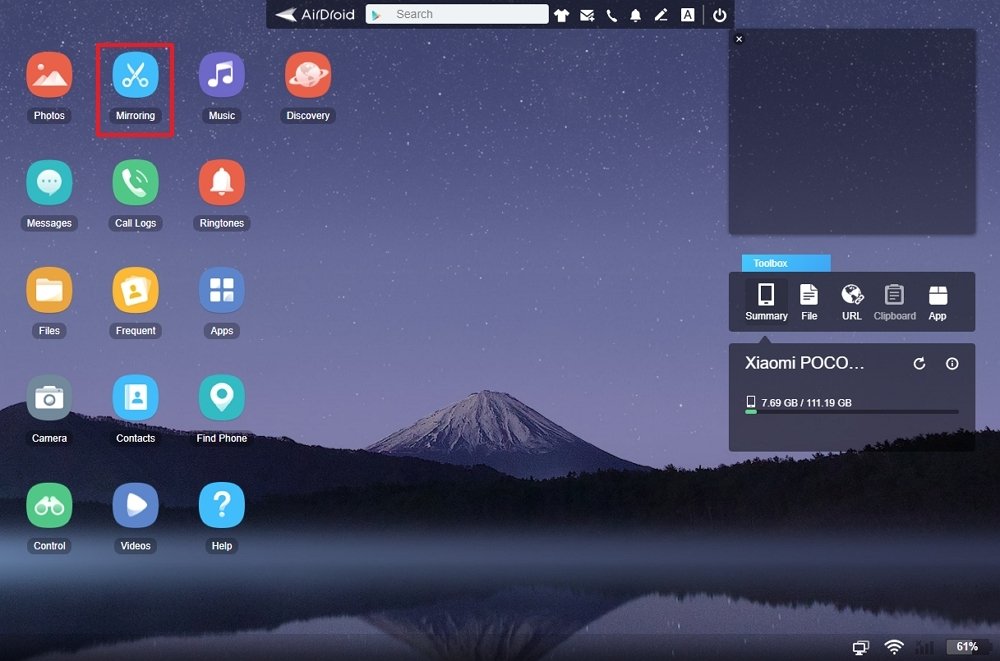Click the new message envelope icon
Image resolution: width=1000 pixels, height=661 pixels.
pos(587,15)
